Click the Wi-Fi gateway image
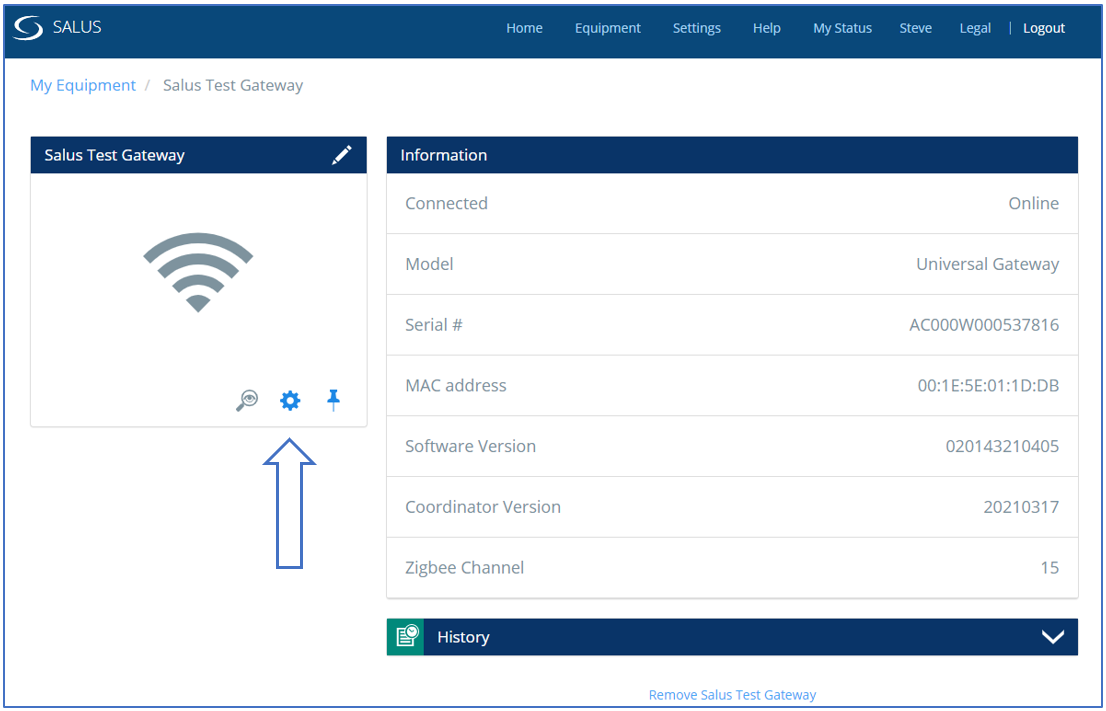 coord(198,272)
